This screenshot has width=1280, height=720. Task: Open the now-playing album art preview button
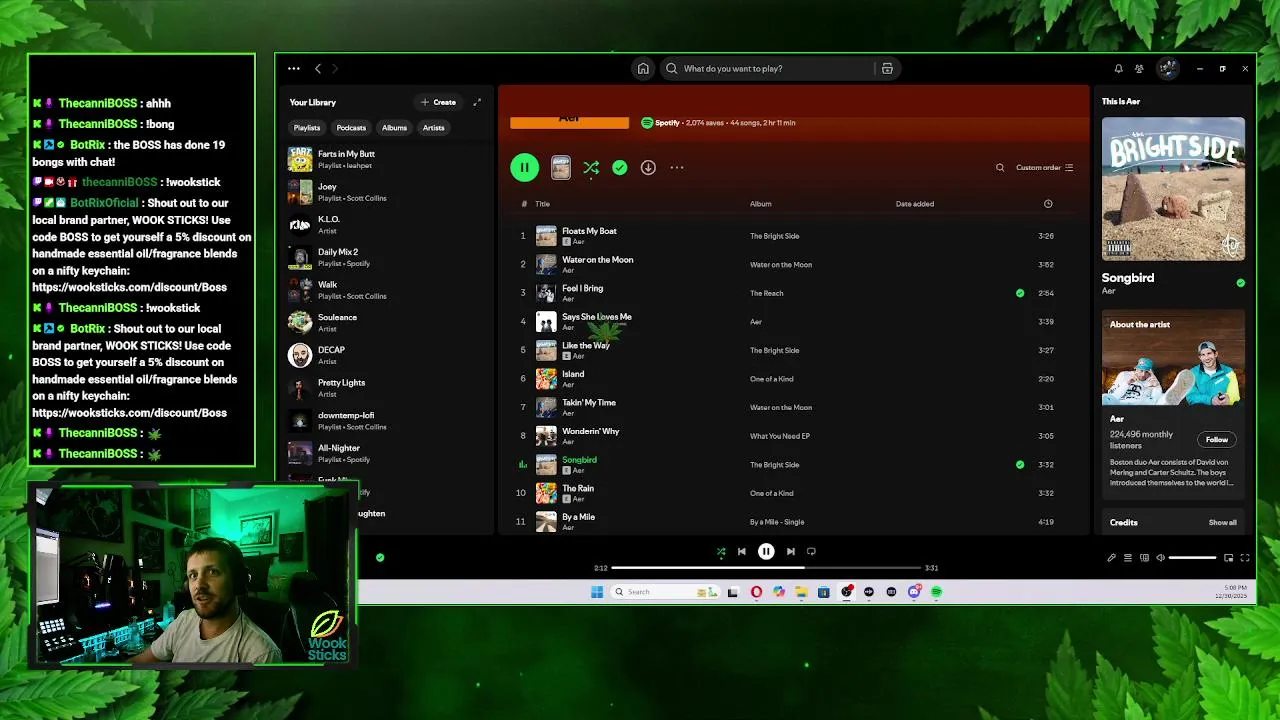561,167
